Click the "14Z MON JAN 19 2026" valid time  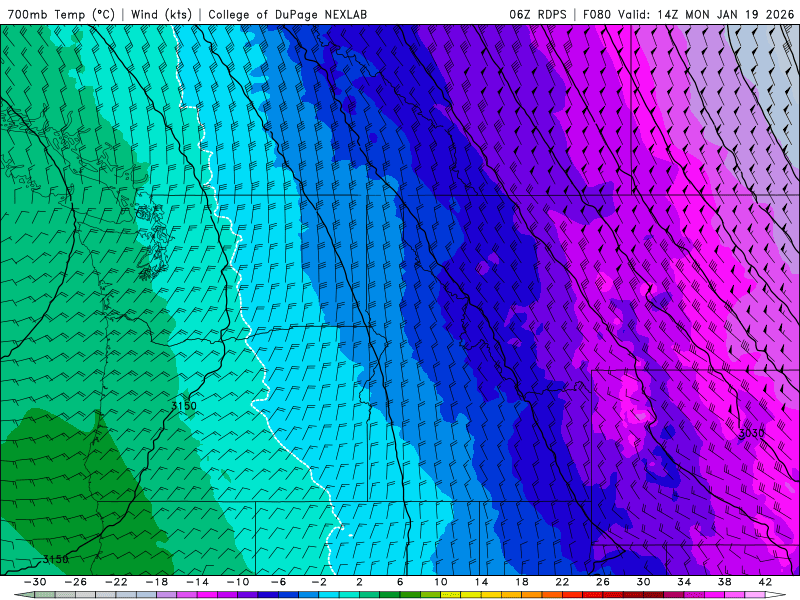tap(726, 15)
